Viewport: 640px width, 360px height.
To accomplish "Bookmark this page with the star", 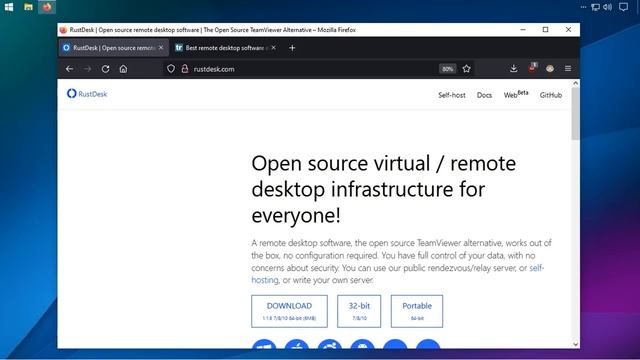I will 467,69.
